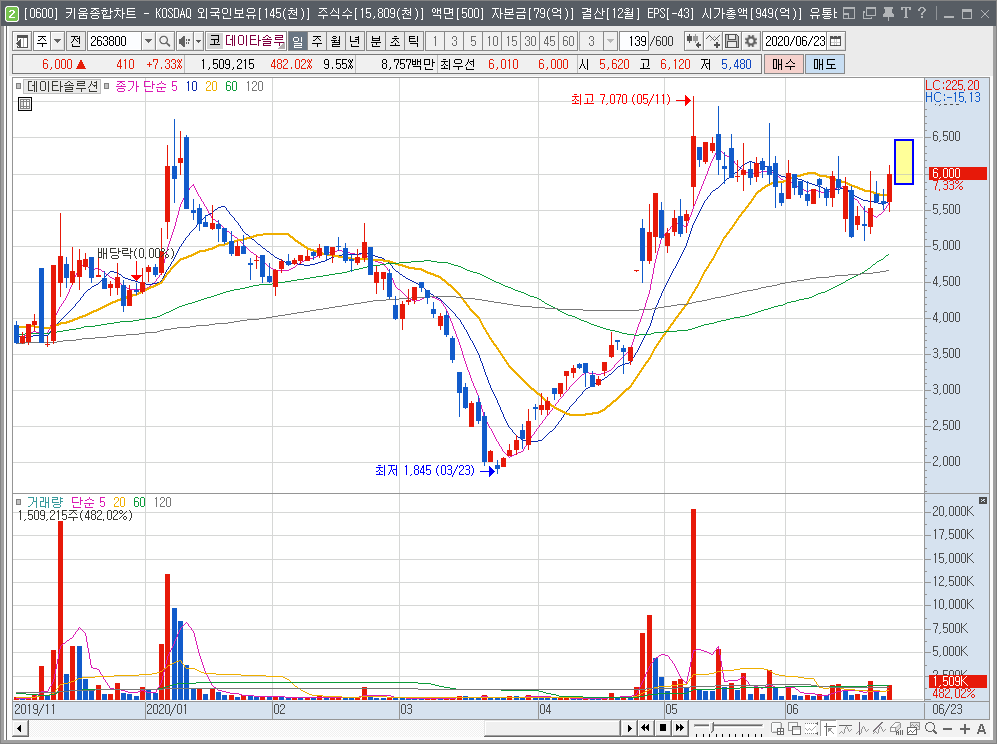Viewport: 997px width, 744px height.
Task: Open the stock code search magnifier
Action: pos(164,41)
